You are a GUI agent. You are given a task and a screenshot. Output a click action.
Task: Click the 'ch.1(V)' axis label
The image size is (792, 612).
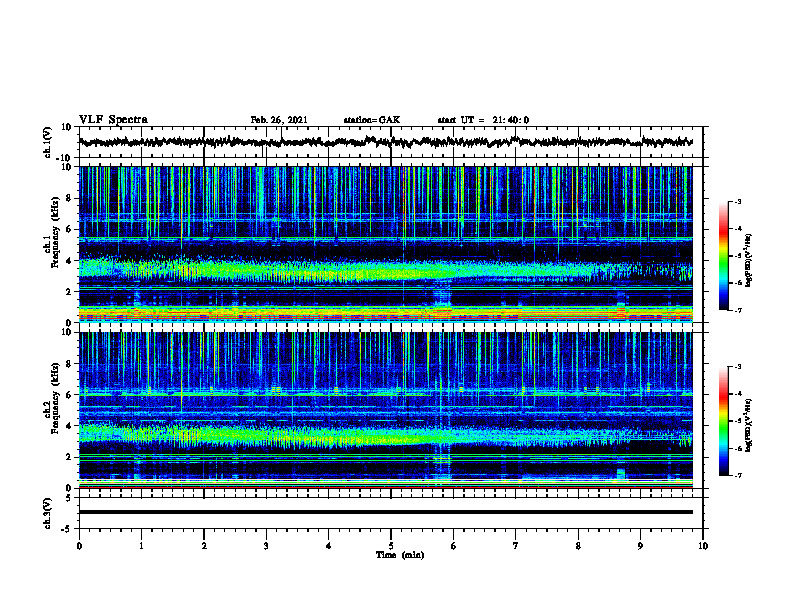coord(49,142)
